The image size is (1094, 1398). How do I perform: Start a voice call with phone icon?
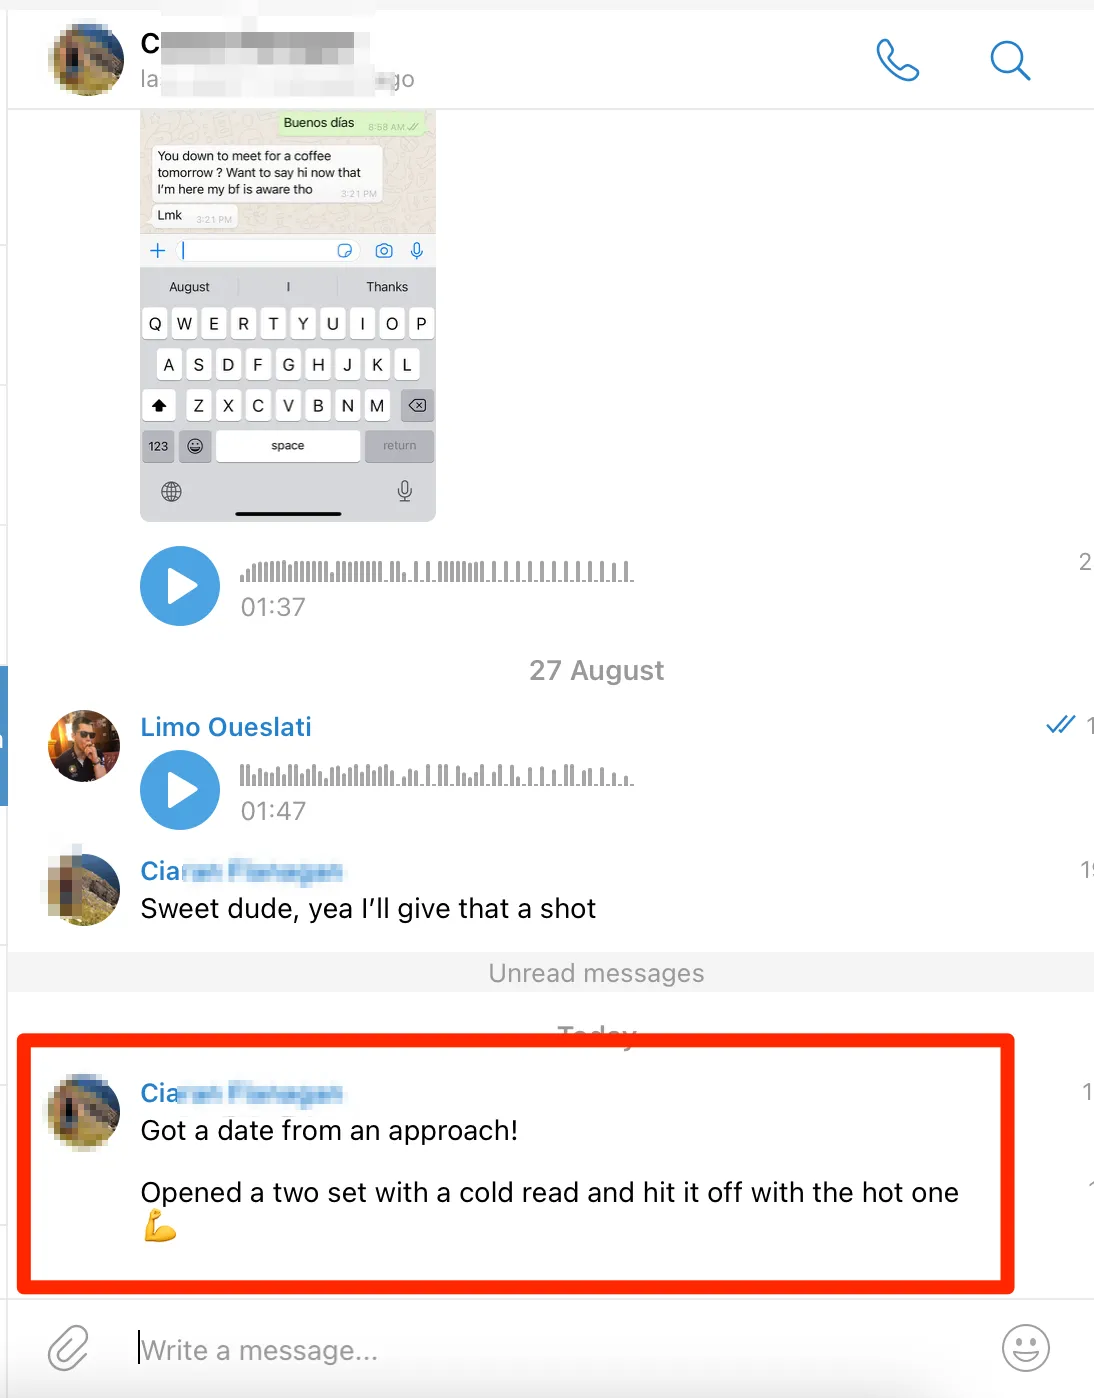pos(897,60)
